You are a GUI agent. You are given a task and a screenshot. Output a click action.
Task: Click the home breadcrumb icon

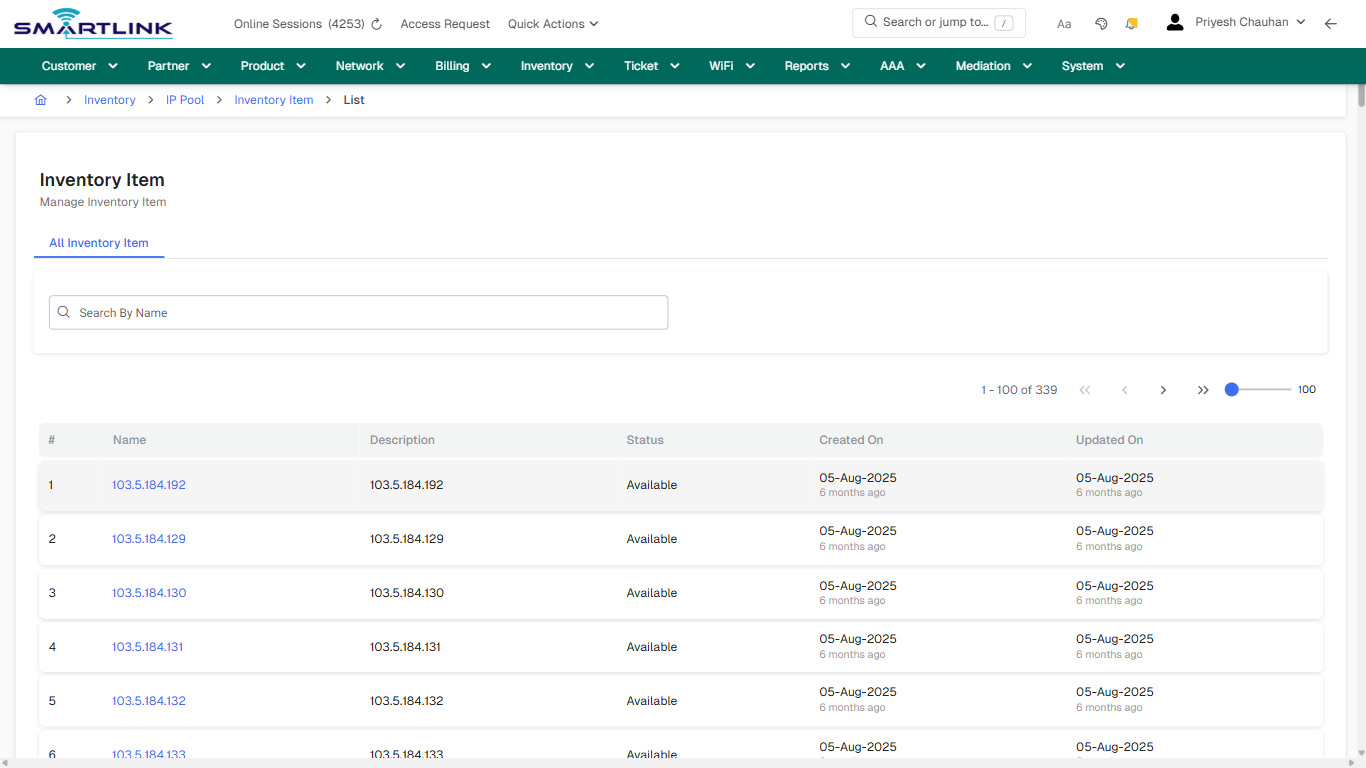click(41, 99)
